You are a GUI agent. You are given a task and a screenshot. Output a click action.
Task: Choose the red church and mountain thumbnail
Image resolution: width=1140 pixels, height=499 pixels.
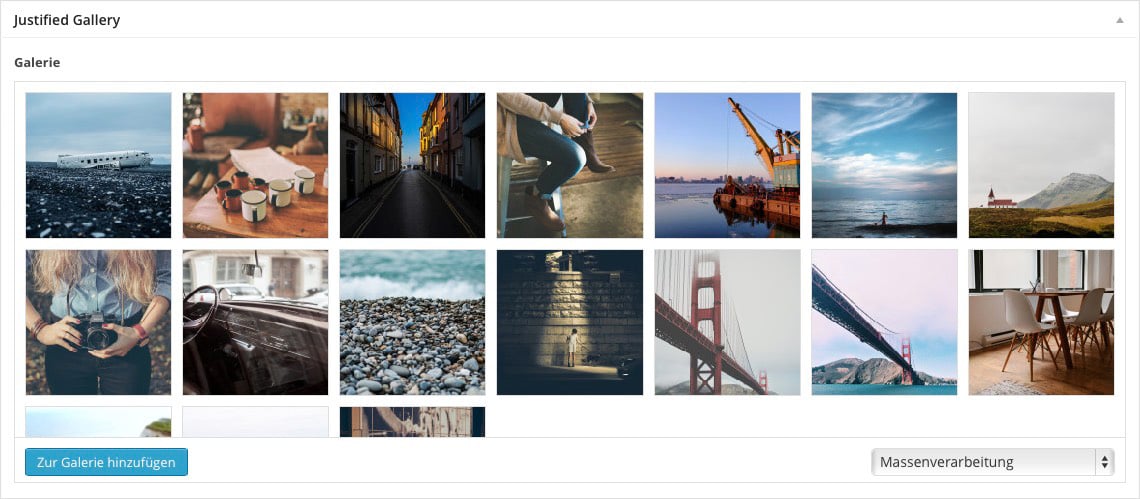pos(1041,165)
